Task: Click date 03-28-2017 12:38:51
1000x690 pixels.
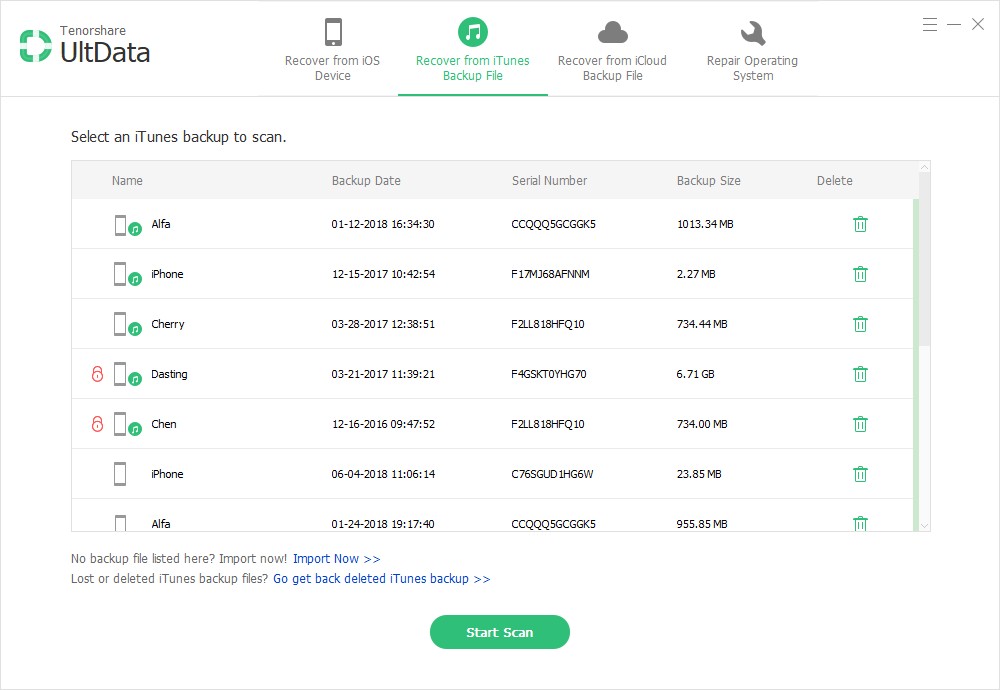Action: point(383,324)
